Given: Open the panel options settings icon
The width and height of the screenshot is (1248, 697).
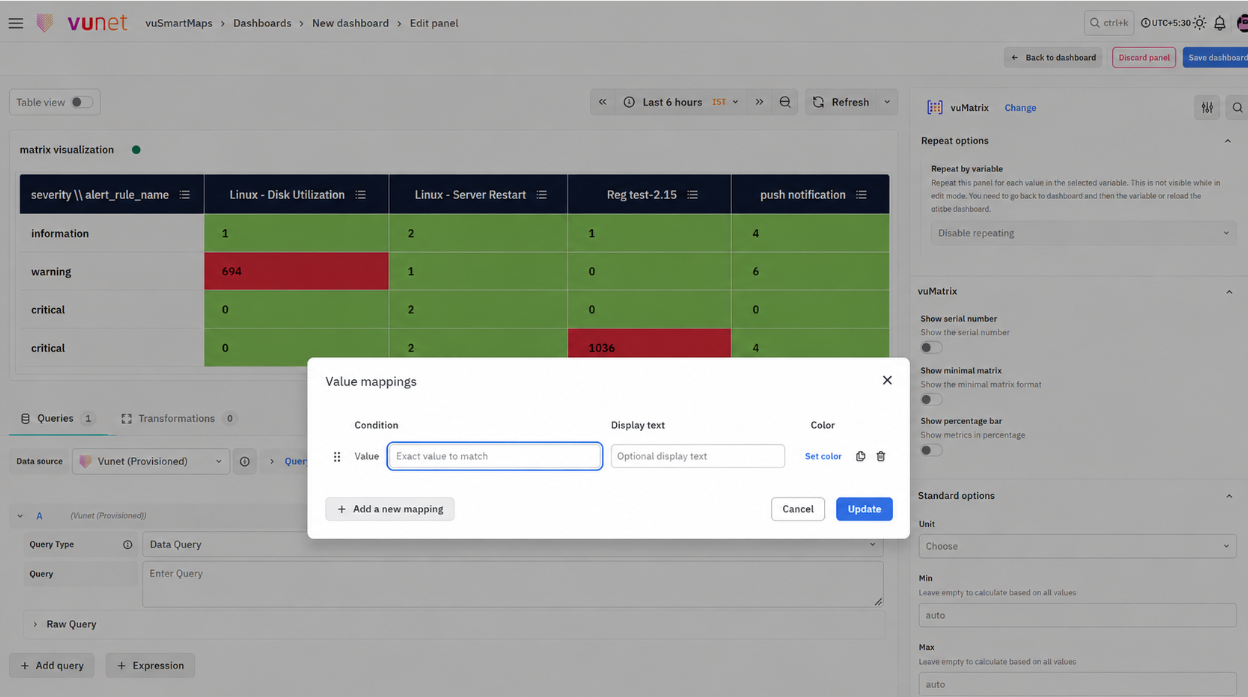Looking at the screenshot, I should (1207, 108).
